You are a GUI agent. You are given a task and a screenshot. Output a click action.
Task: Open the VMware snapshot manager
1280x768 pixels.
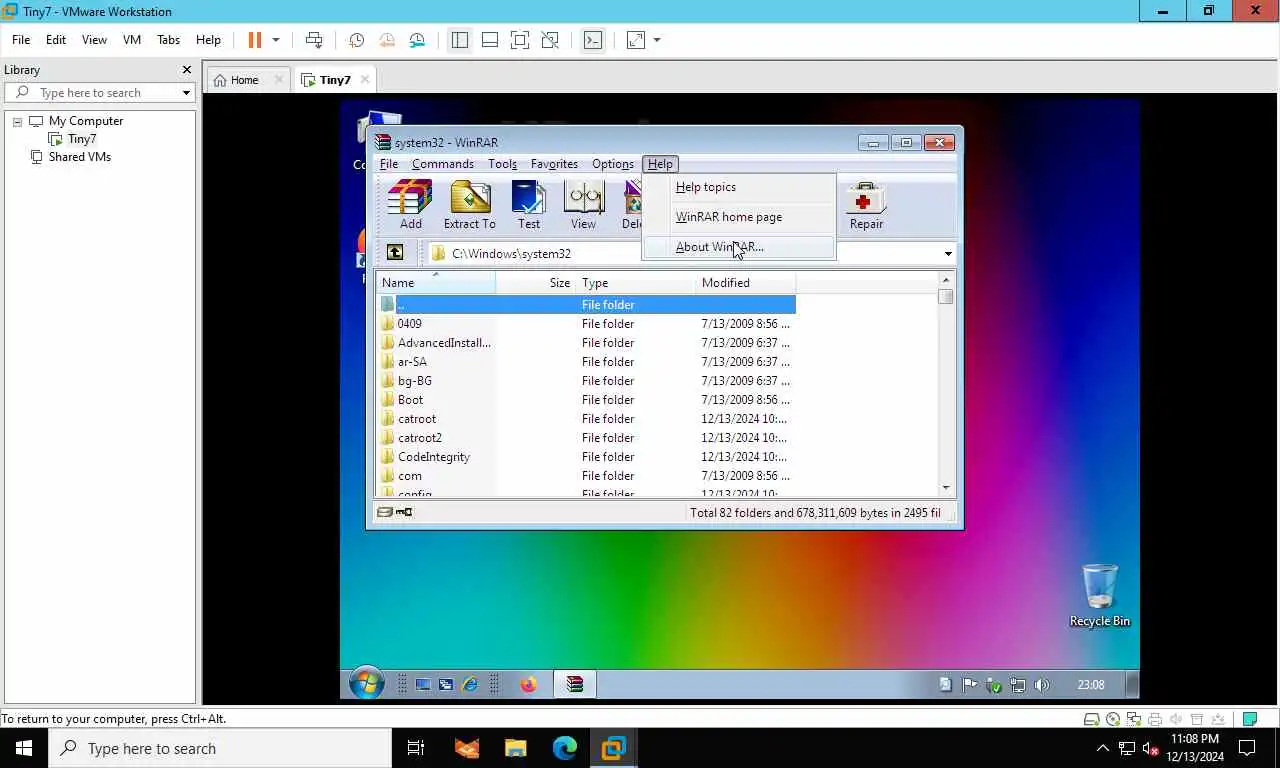click(x=417, y=40)
